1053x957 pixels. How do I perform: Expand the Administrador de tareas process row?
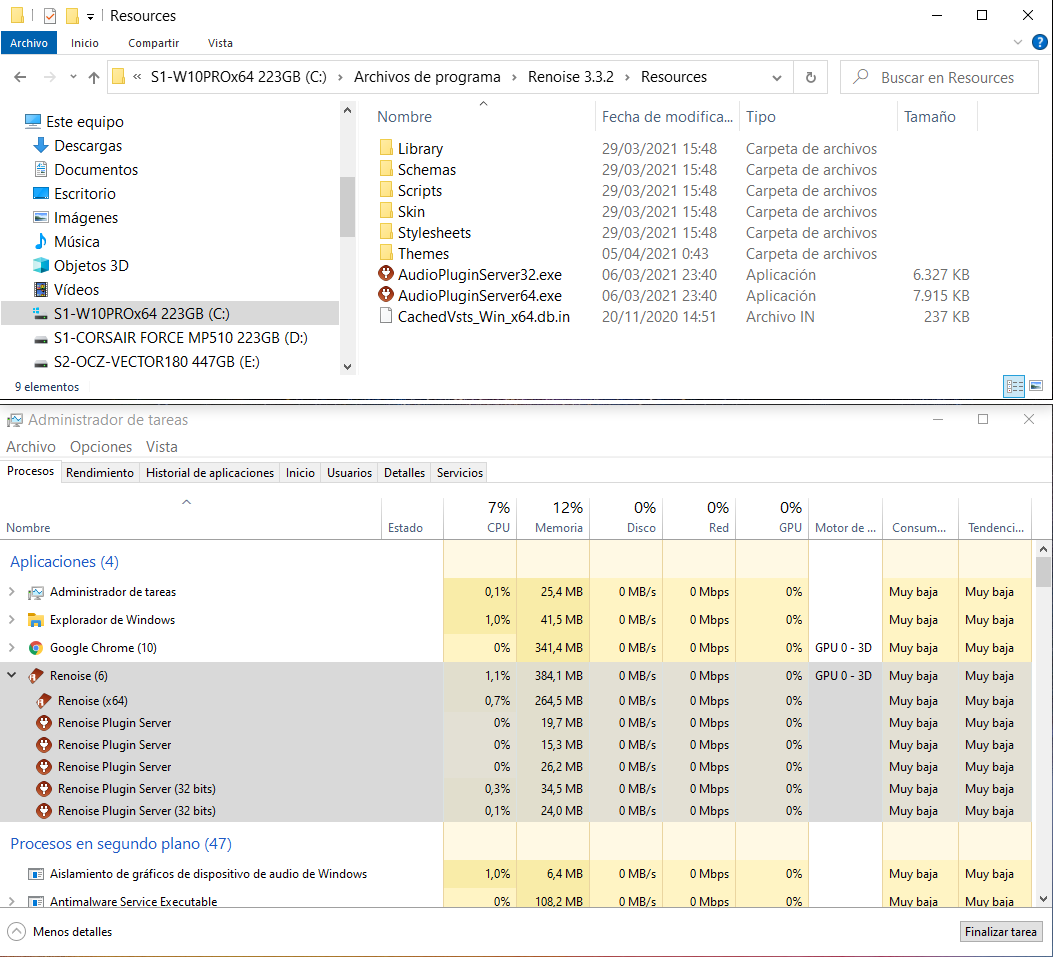coord(11,592)
